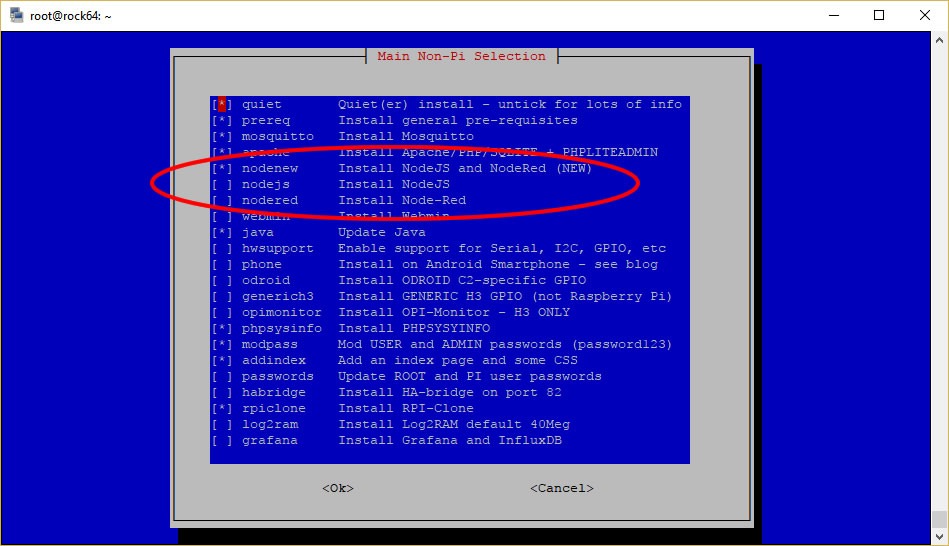
Task: Click 'Install NodeJS and NodeRed (NEW)' text
Action: coord(465,168)
